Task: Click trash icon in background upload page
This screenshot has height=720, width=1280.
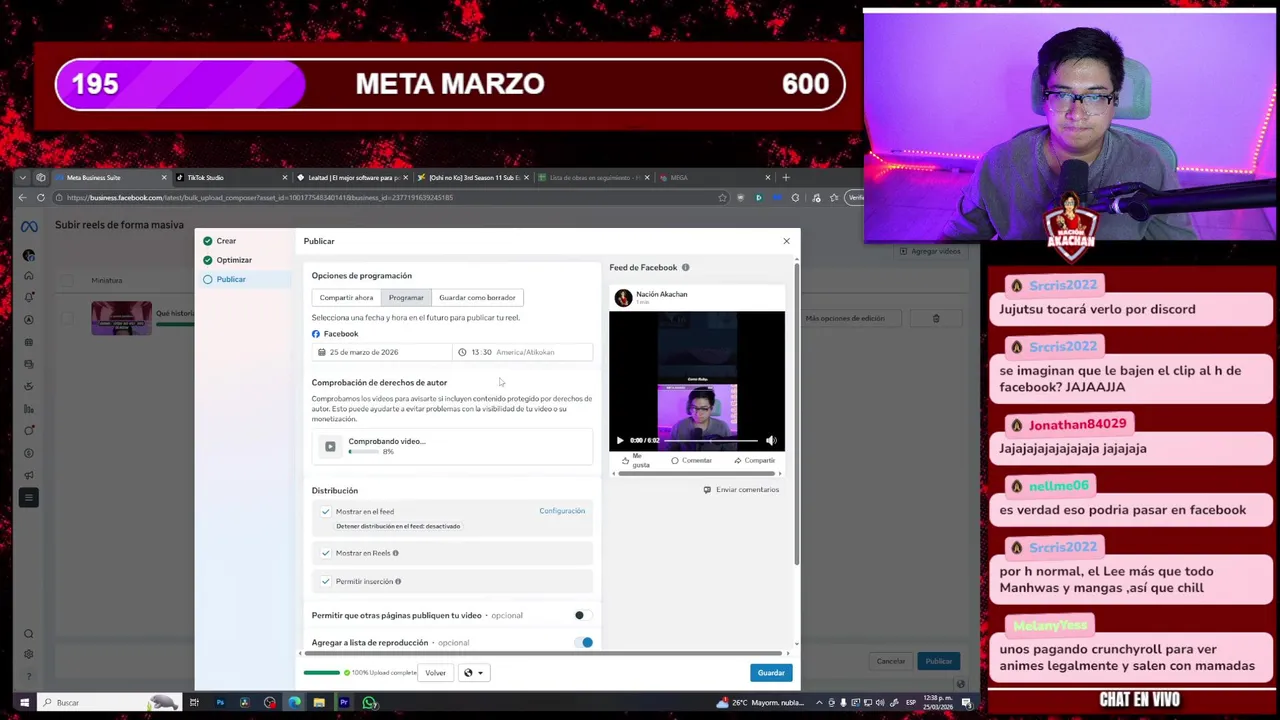Action: pos(936,318)
